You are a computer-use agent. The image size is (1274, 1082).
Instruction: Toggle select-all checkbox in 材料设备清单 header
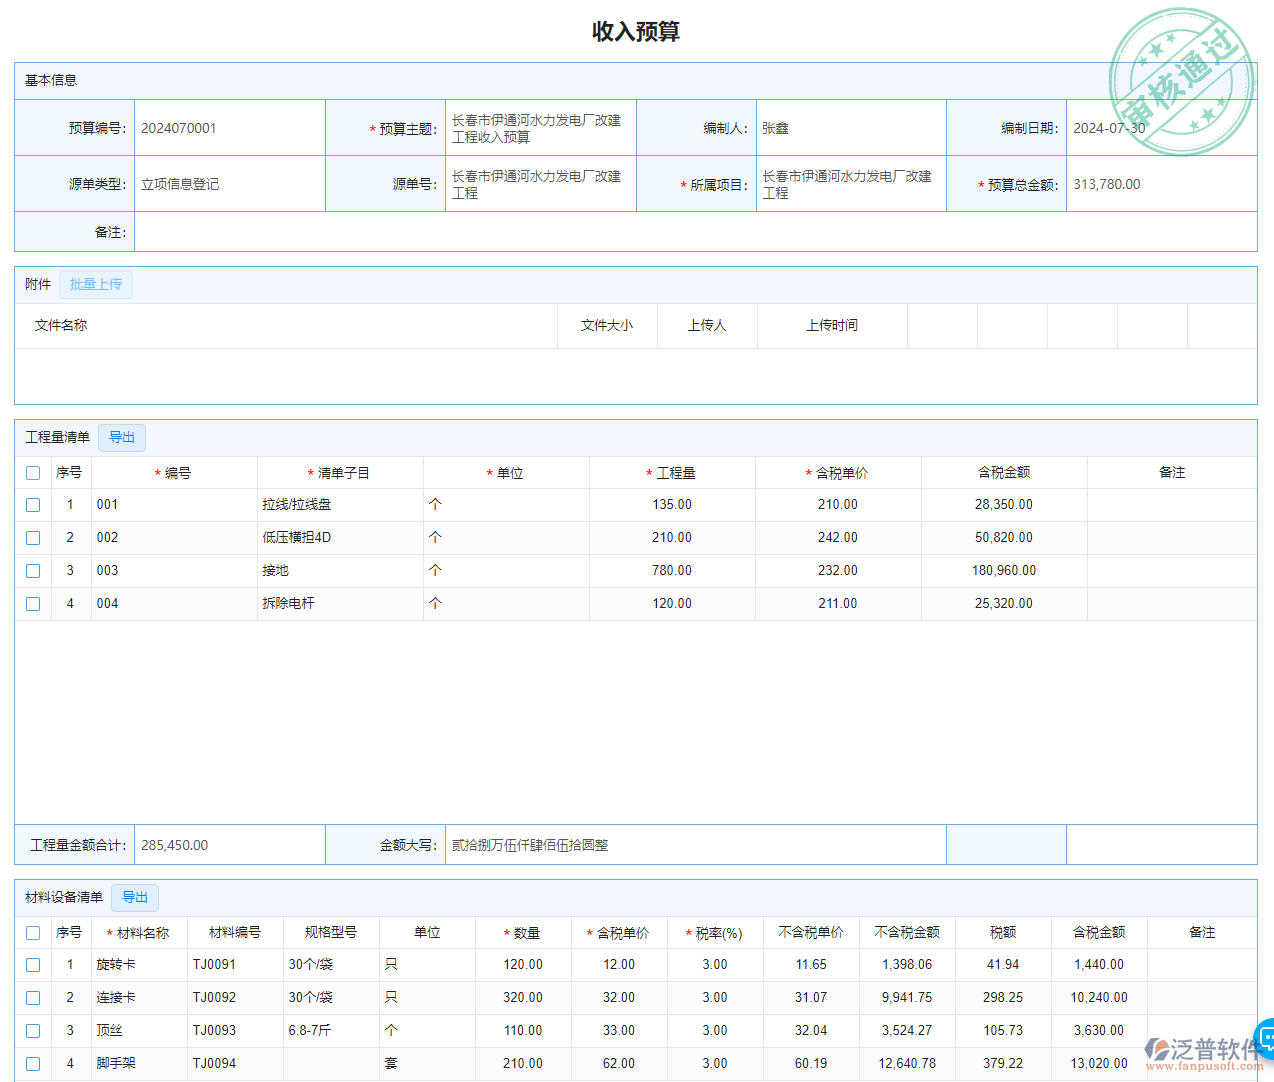(x=33, y=933)
